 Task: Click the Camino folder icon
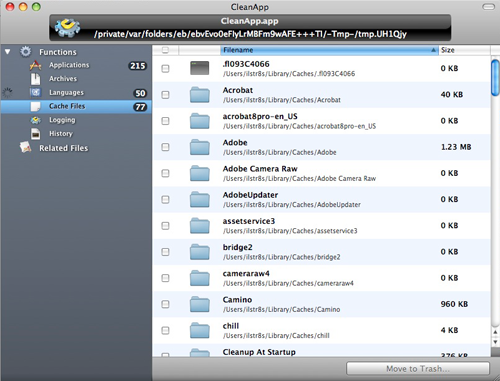200,304
